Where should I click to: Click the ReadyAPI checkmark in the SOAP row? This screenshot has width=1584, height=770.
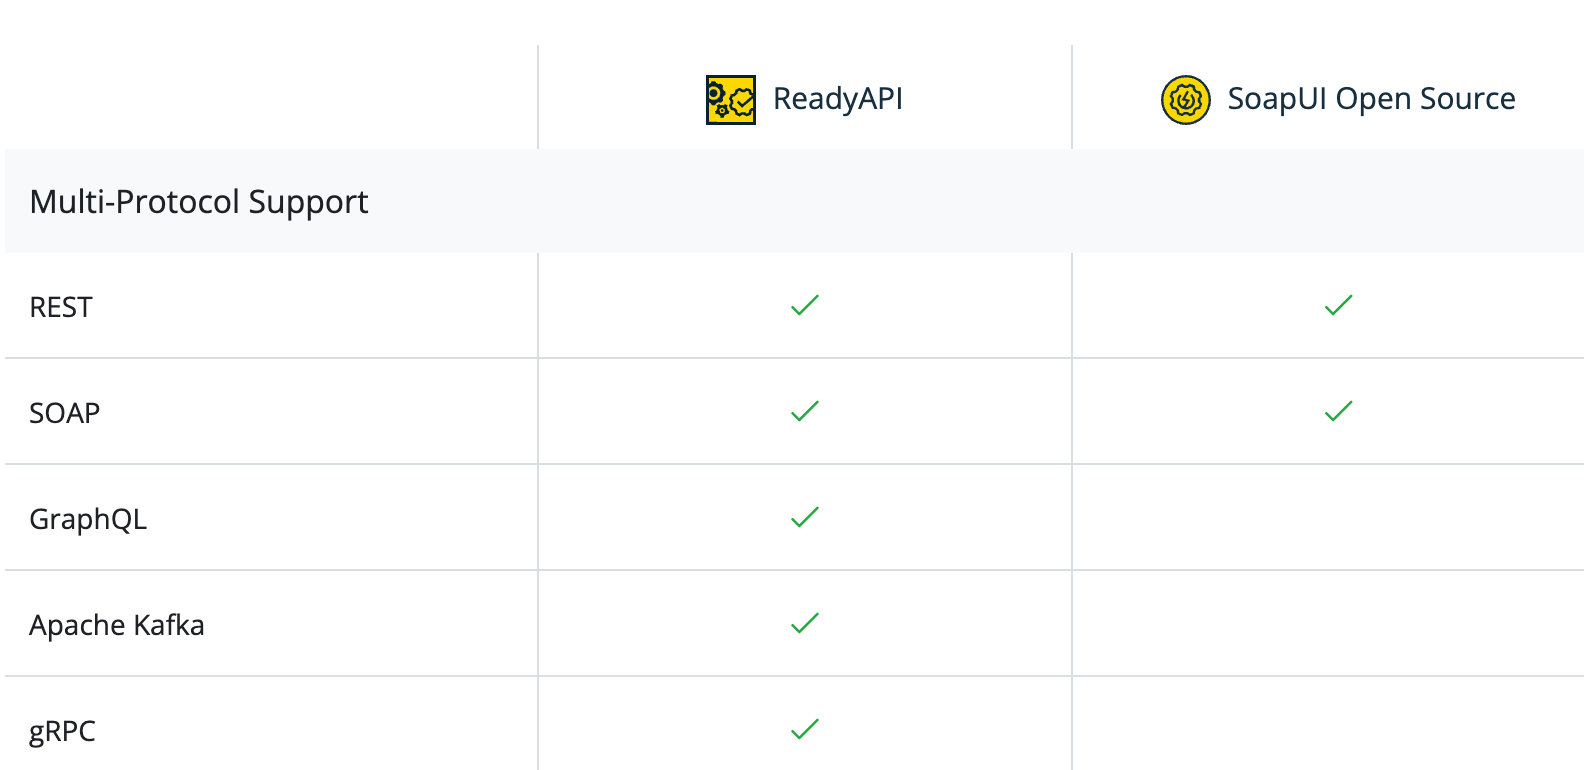point(805,411)
